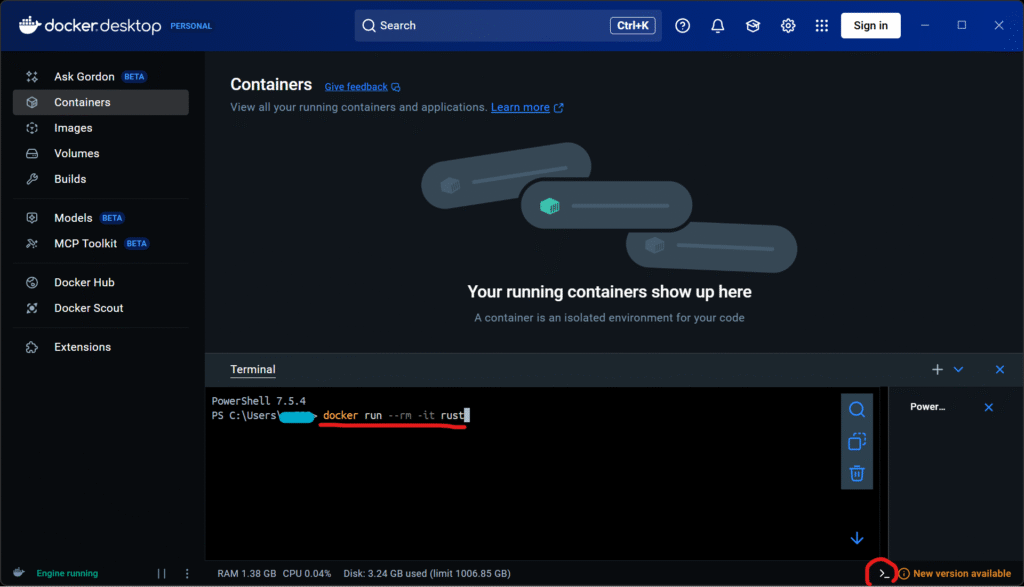Image resolution: width=1024 pixels, height=587 pixels.
Task: Clear terminal using the trash icon
Action: (x=857, y=473)
